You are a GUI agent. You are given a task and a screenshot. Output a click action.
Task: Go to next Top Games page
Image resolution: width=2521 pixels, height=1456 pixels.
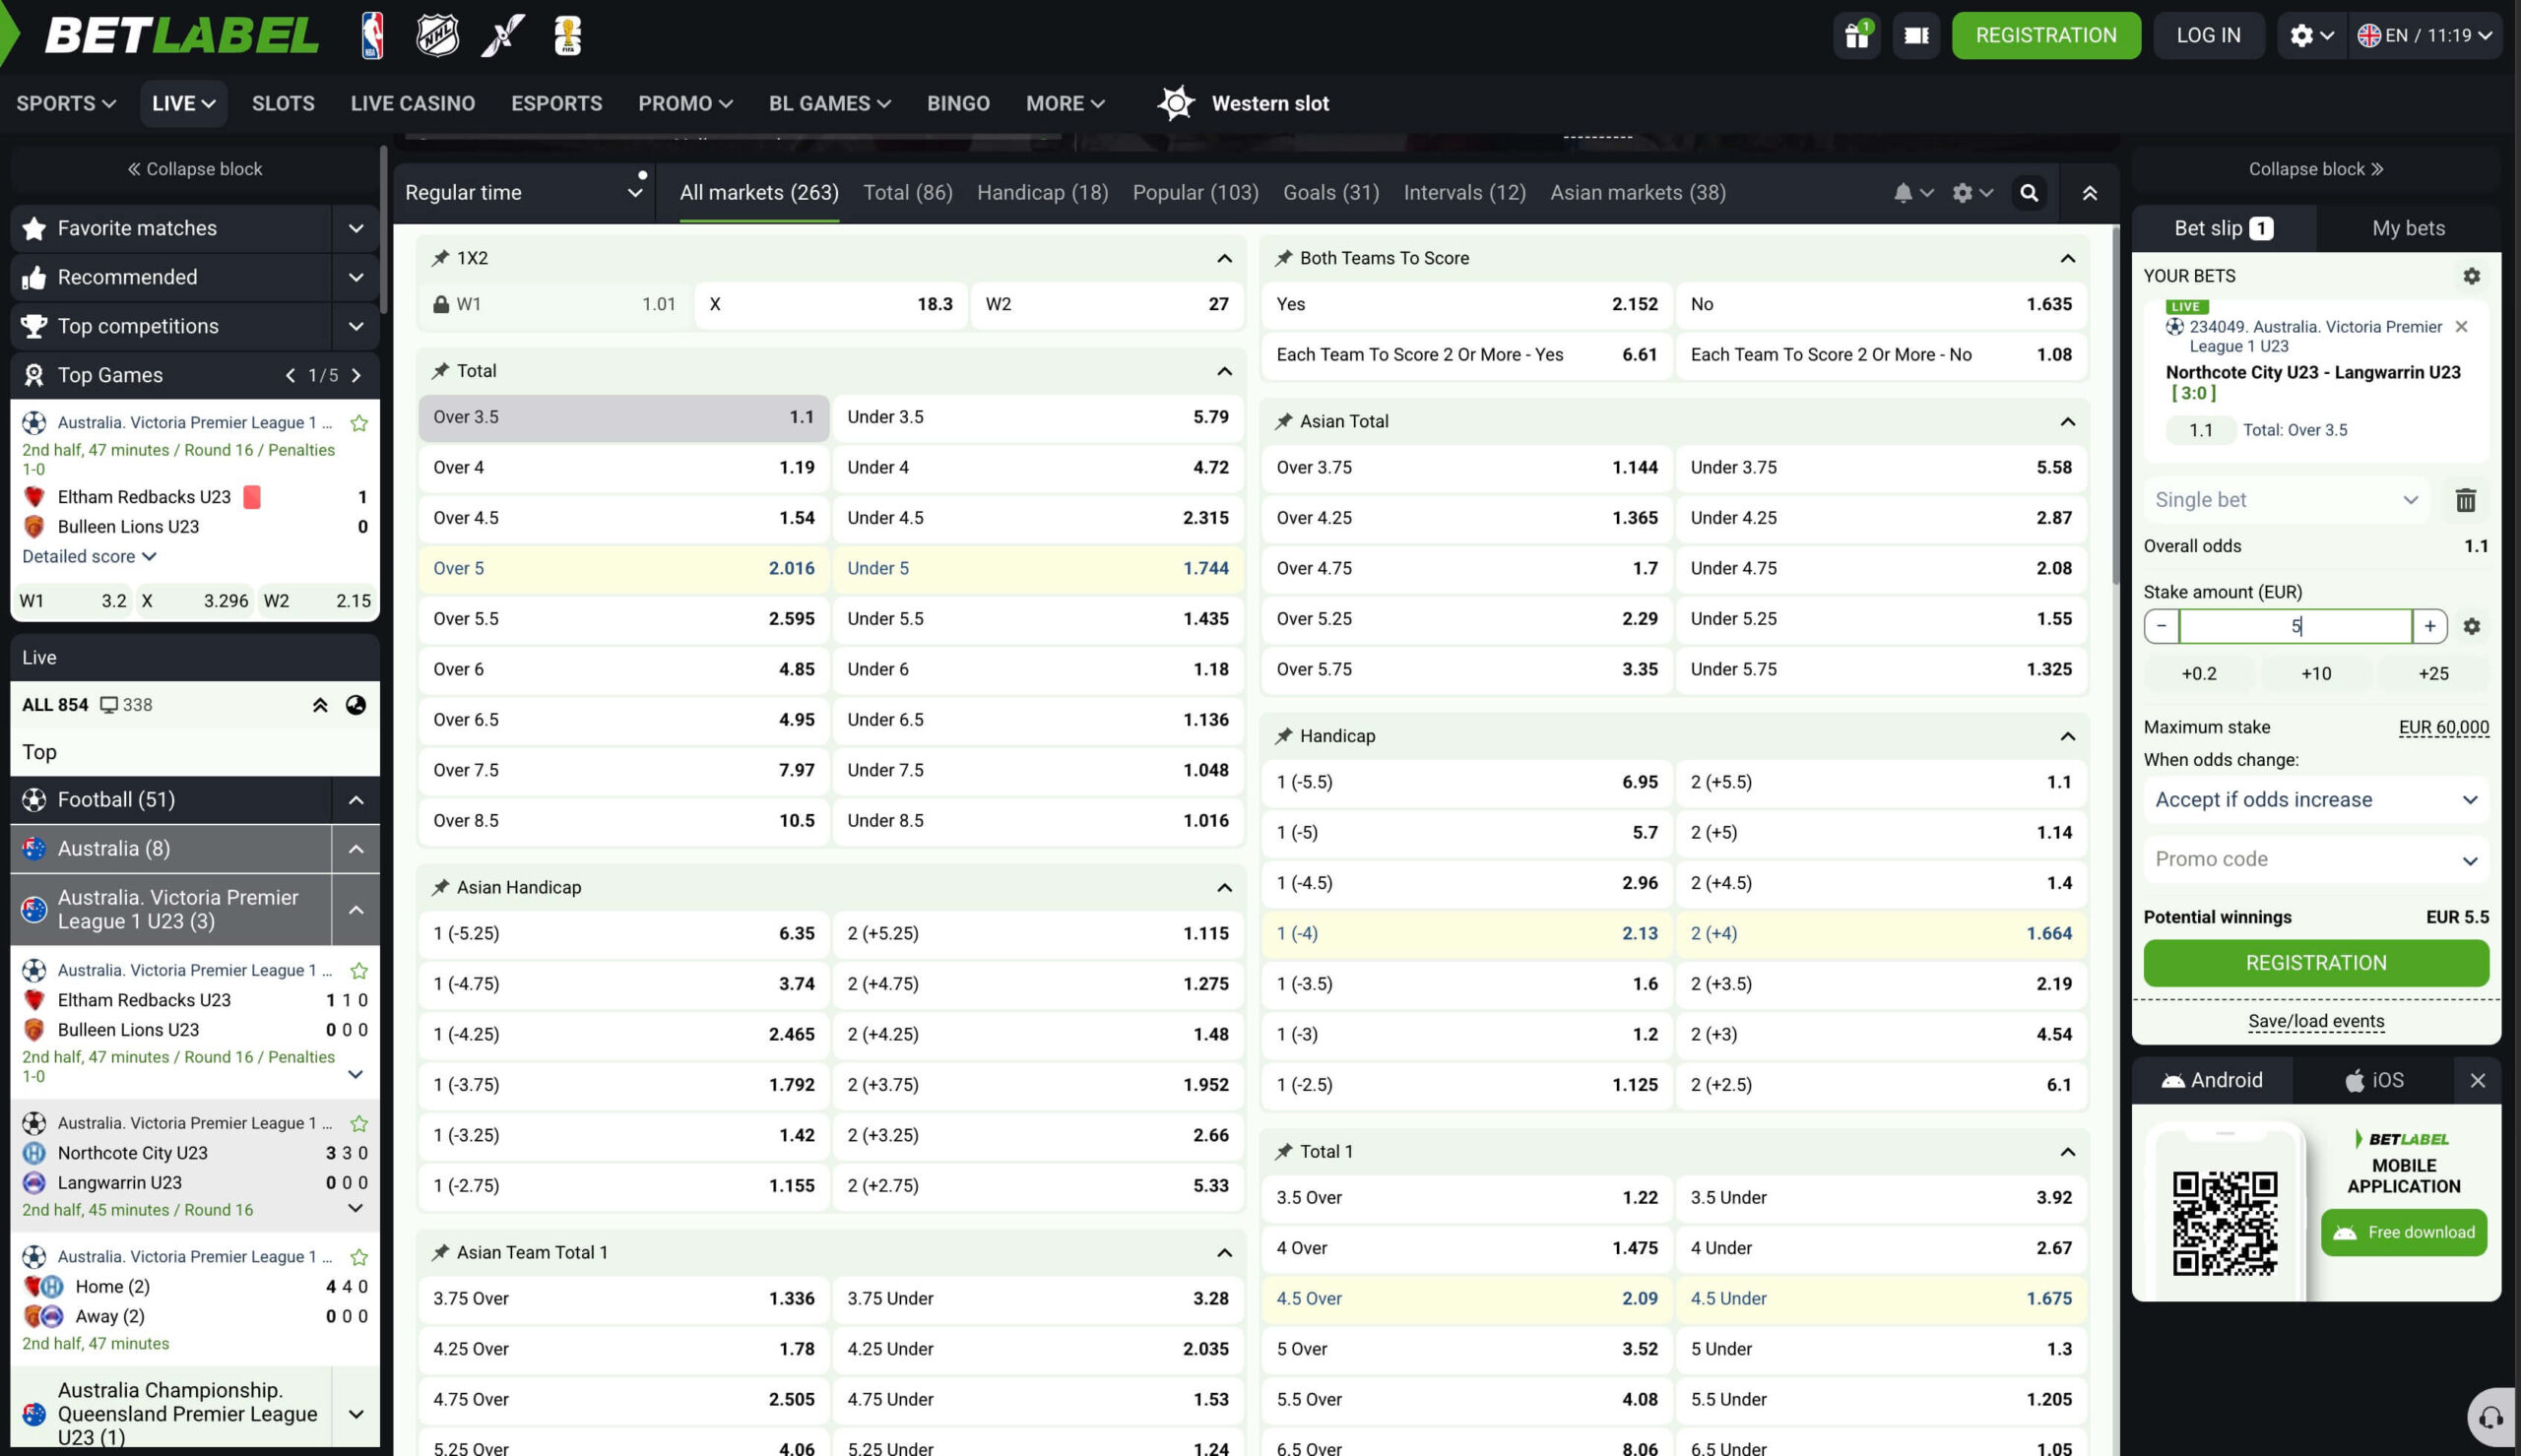click(356, 375)
